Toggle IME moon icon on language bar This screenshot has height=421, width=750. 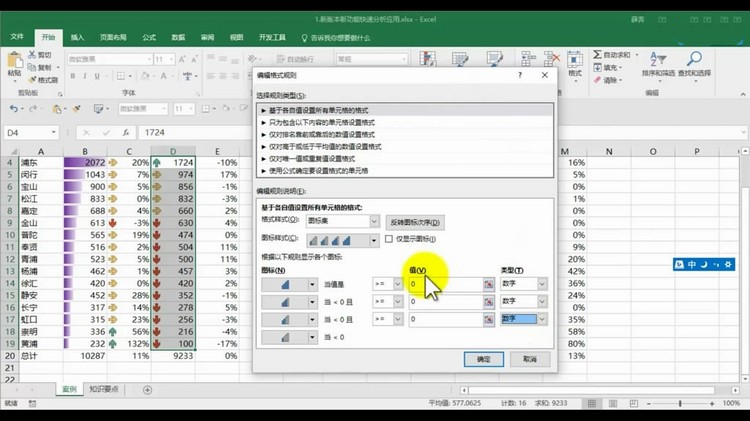(x=704, y=264)
